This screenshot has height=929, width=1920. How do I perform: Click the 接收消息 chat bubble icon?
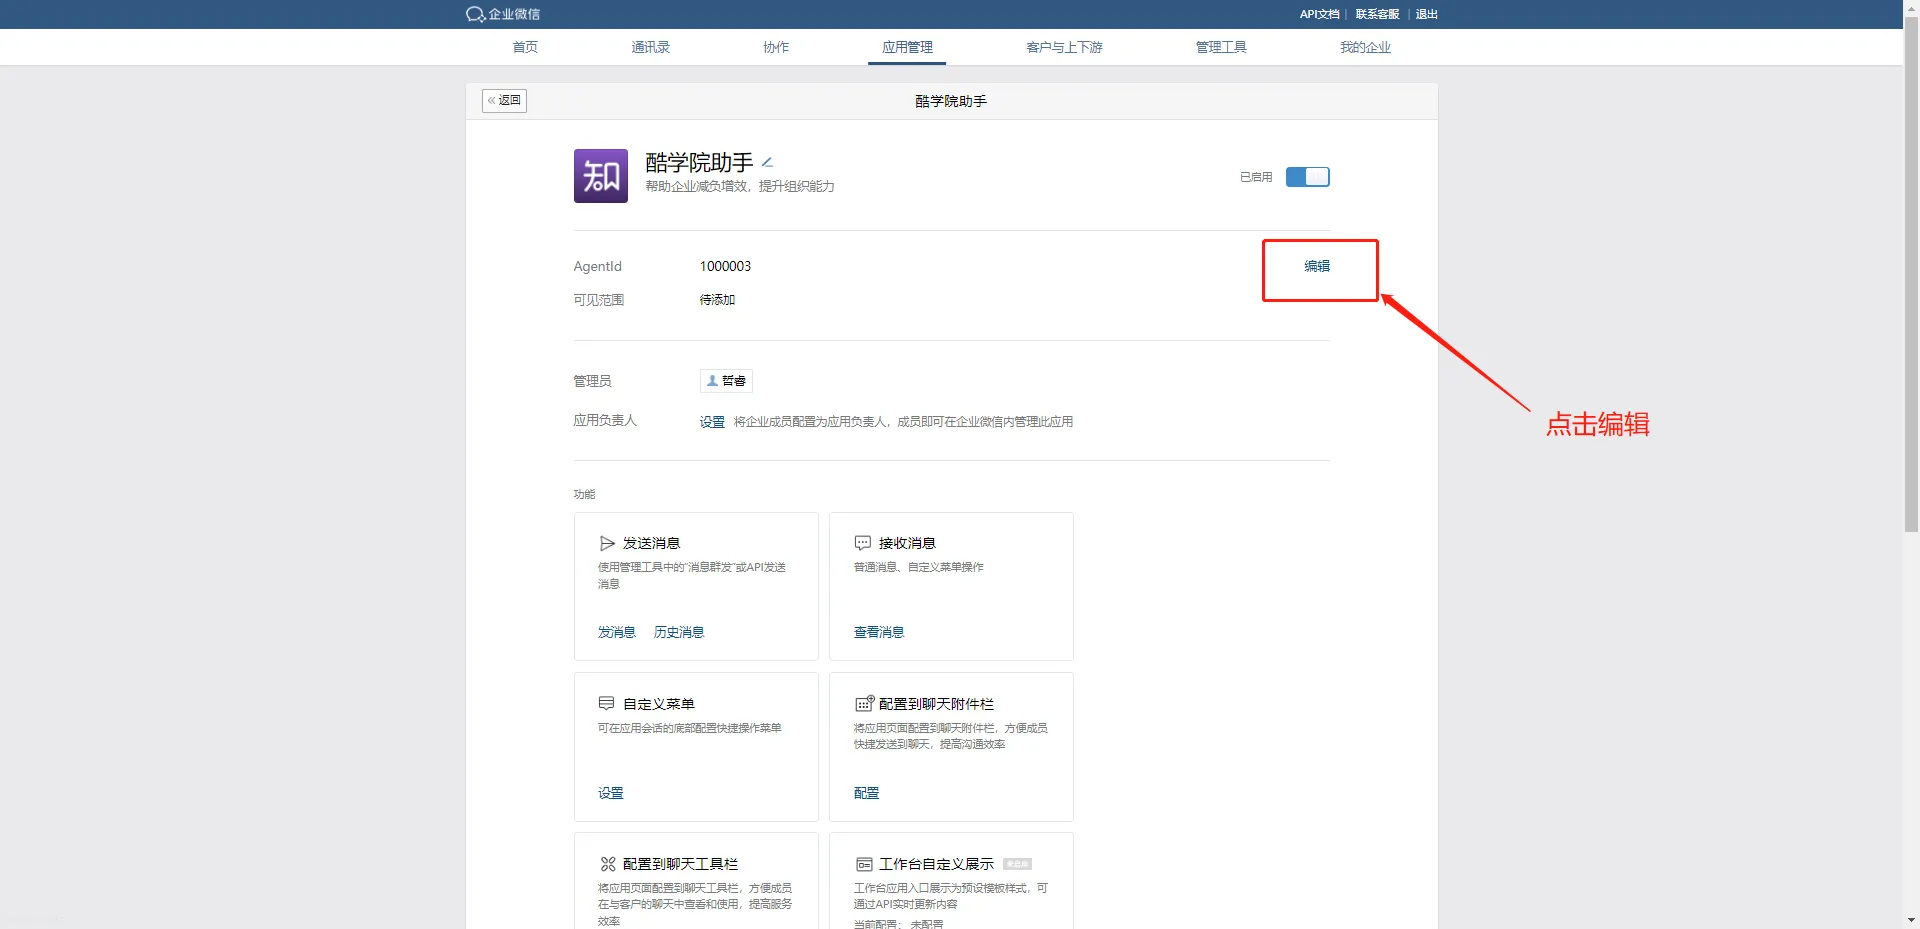click(x=862, y=543)
